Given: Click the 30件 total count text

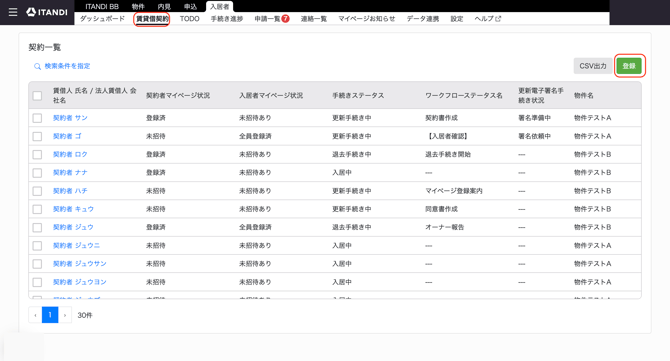Looking at the screenshot, I should [x=85, y=315].
